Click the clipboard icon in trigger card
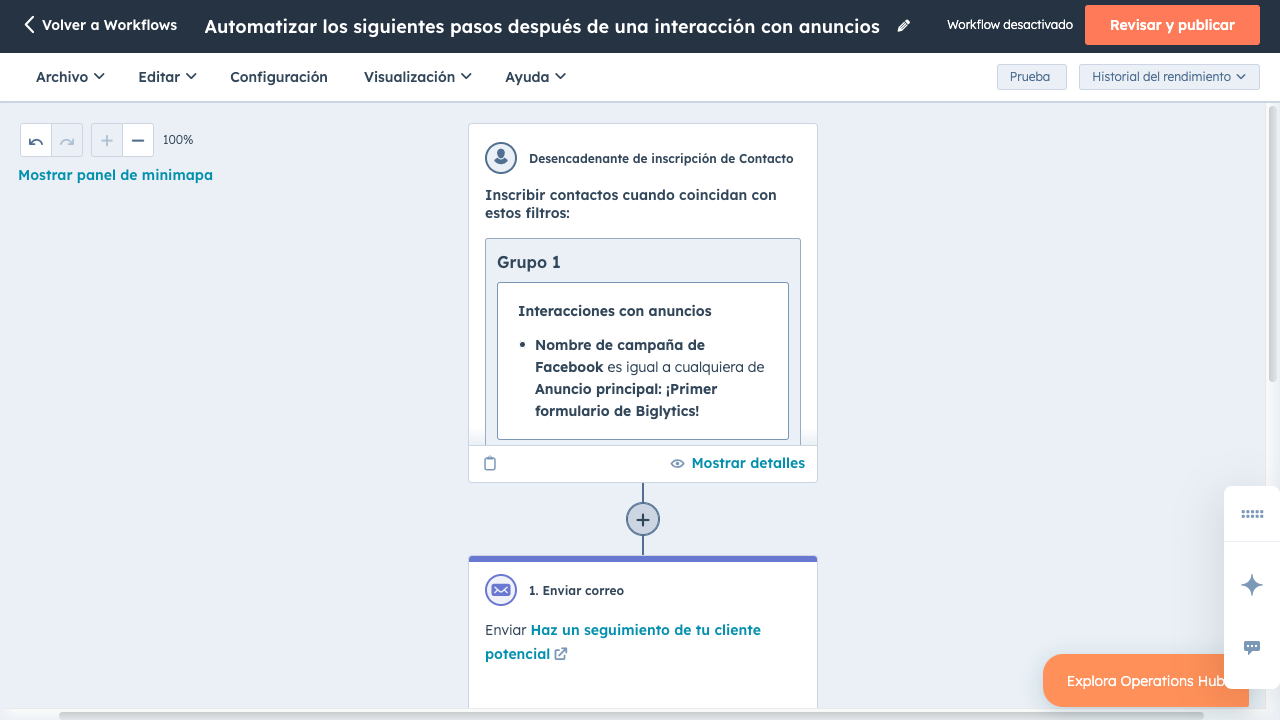Screen dimensions: 1280x720 pos(490,463)
